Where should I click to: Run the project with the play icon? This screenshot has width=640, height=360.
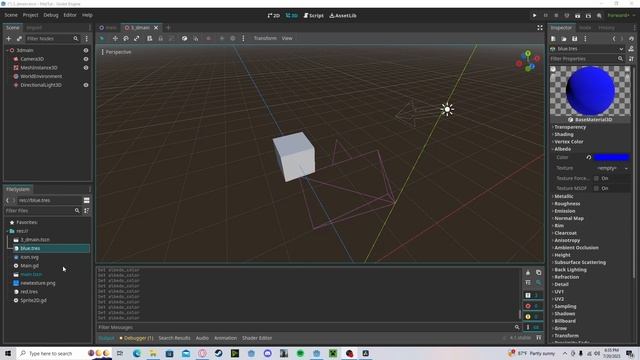pyautogui.click(x=534, y=16)
